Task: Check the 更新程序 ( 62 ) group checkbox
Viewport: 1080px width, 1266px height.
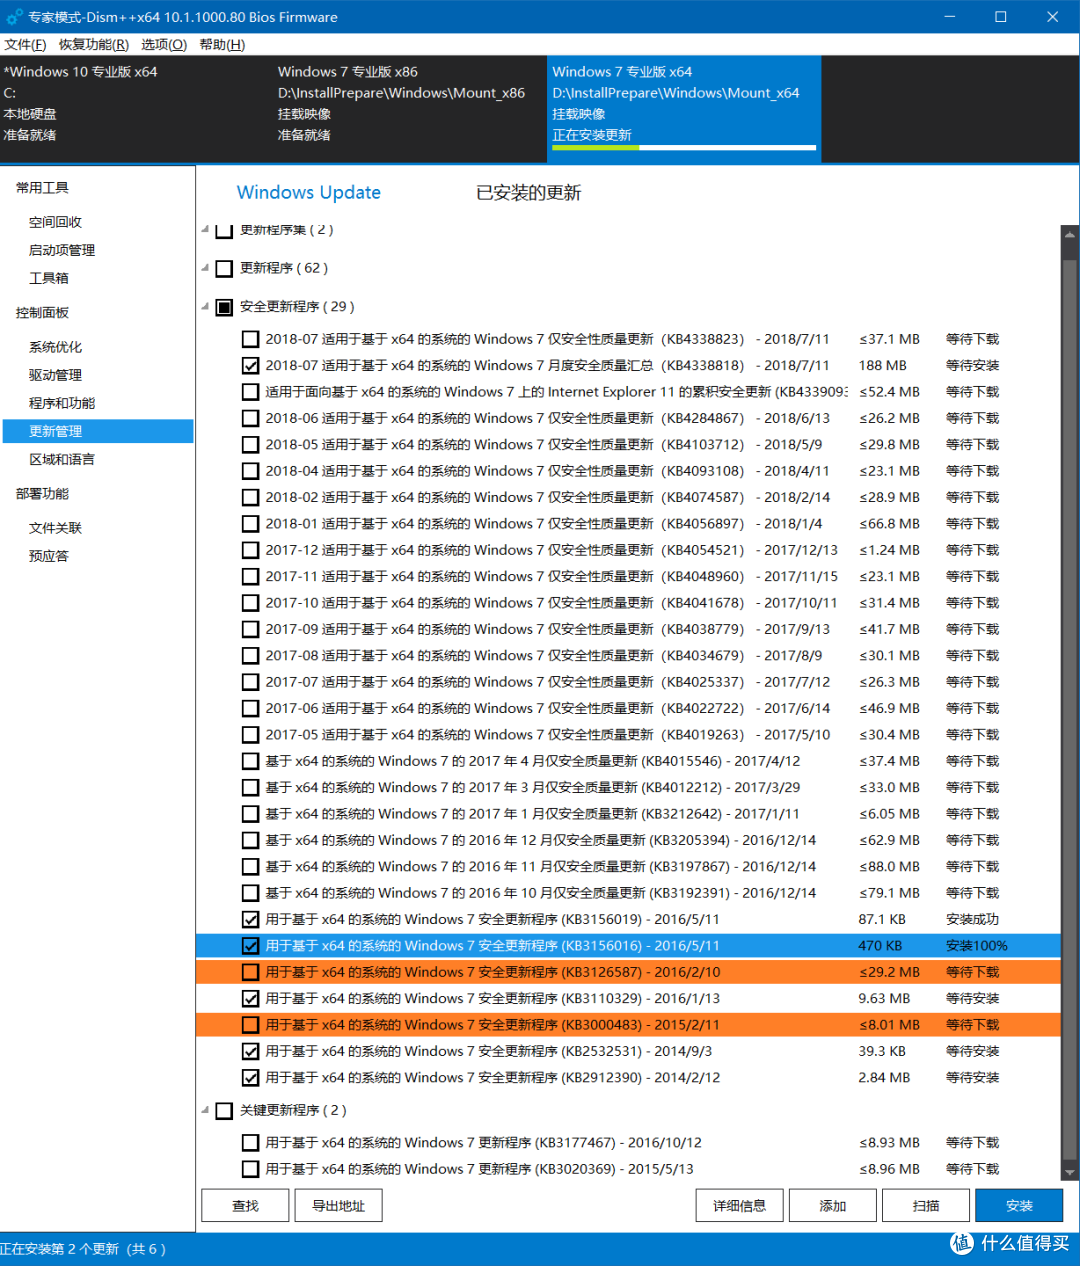Action: [224, 268]
